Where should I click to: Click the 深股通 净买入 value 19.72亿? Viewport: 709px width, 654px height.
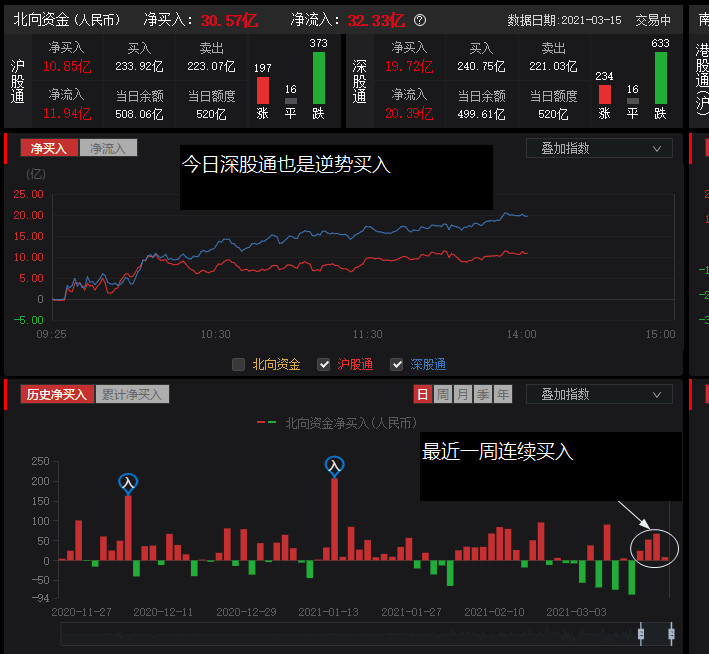click(x=409, y=66)
